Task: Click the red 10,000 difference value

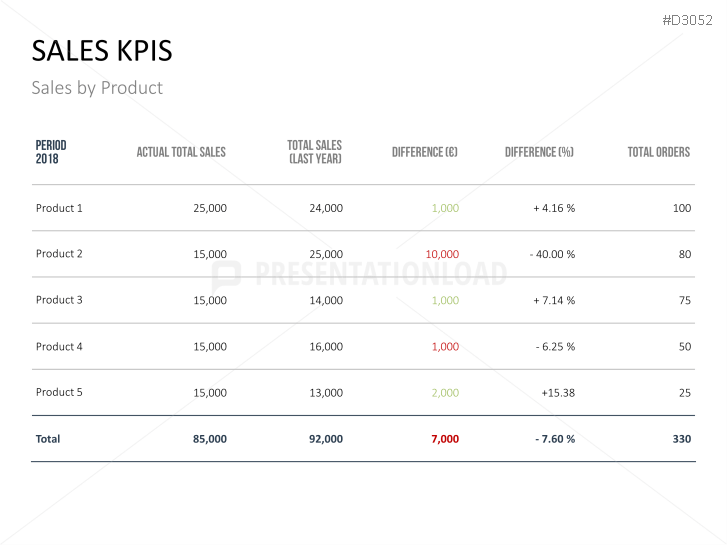Action: (442, 254)
